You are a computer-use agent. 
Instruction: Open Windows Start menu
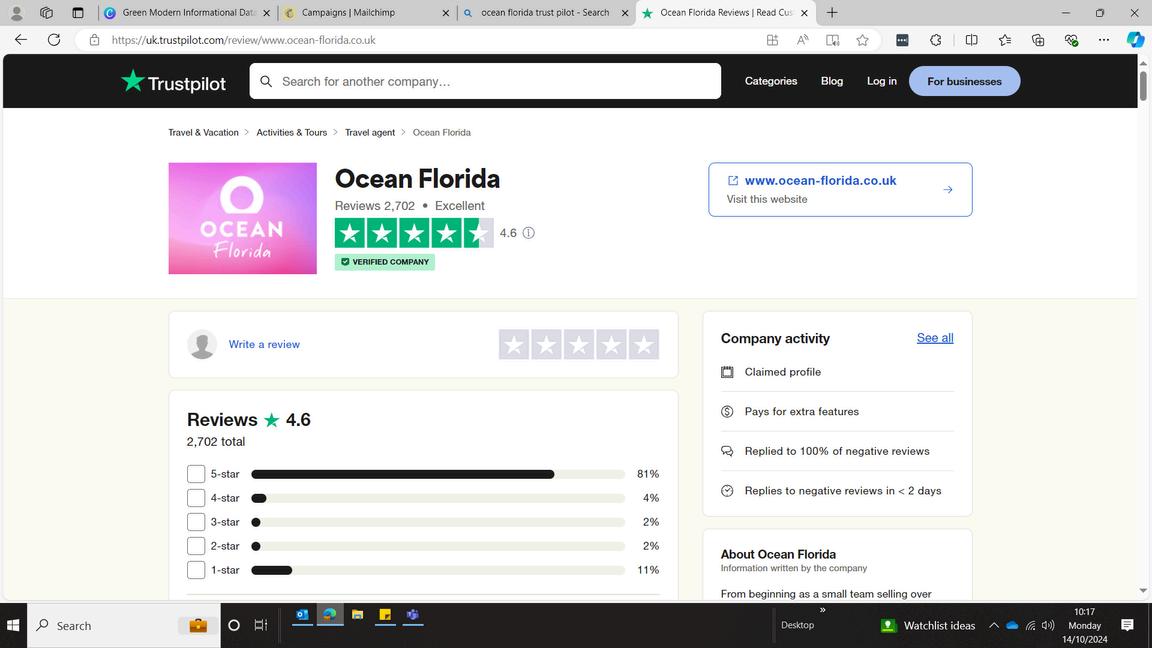pos(13,625)
